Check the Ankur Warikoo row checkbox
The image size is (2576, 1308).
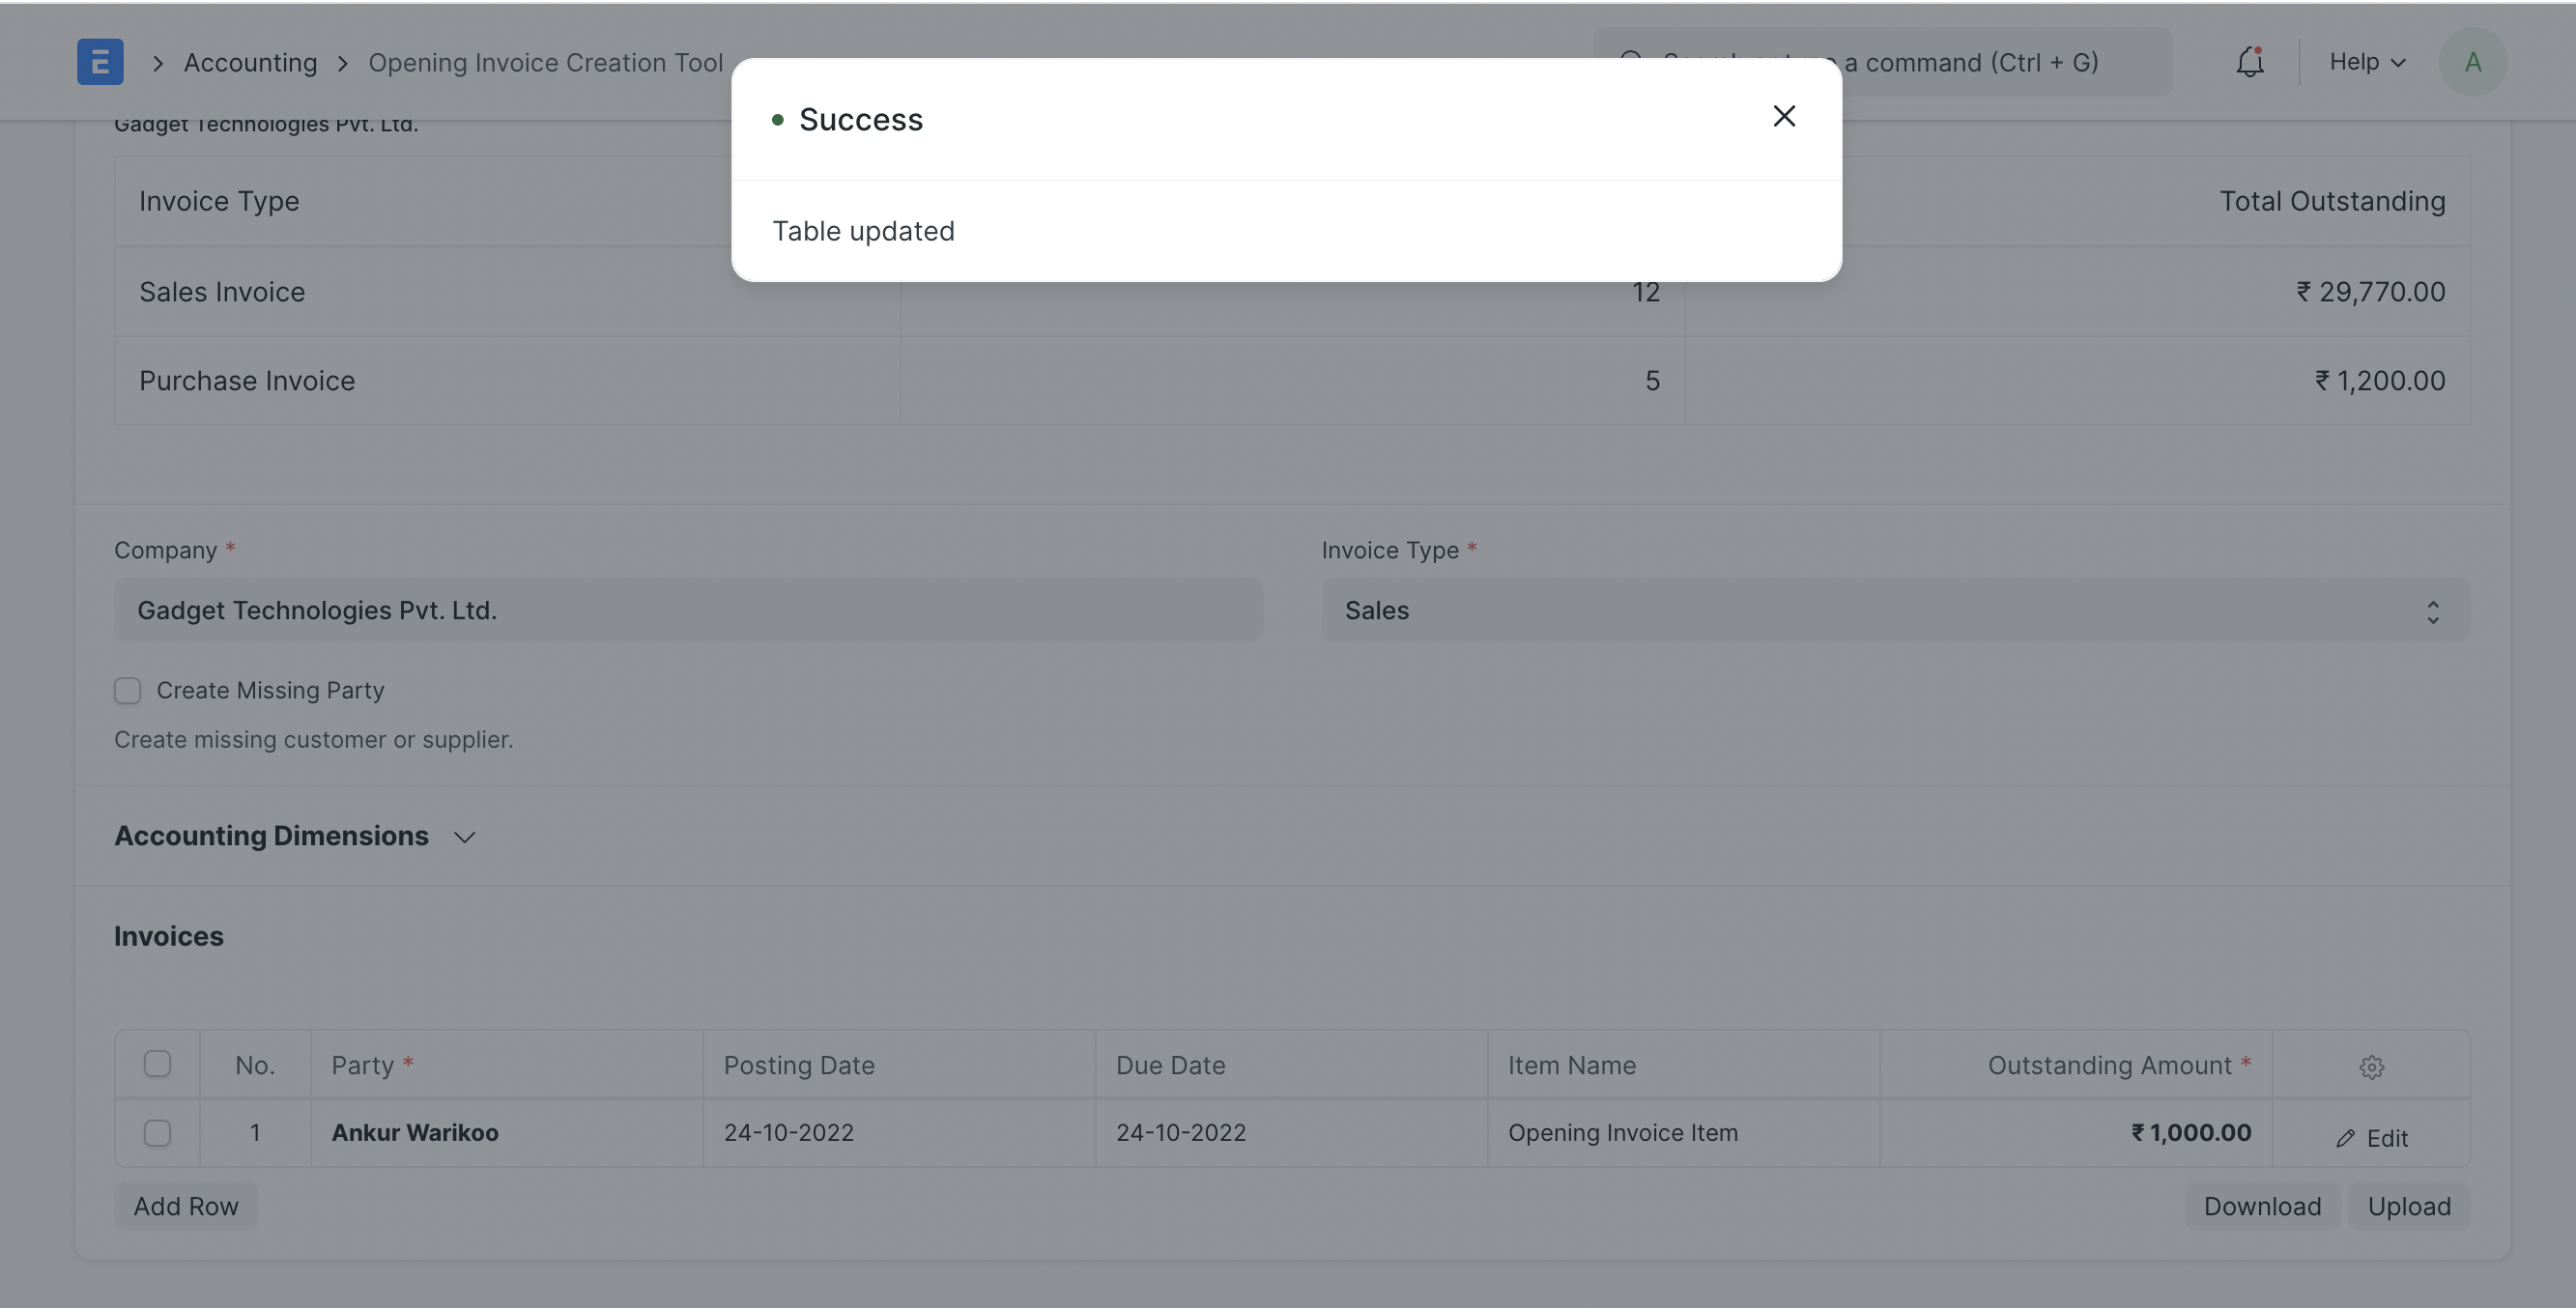pyautogui.click(x=158, y=1133)
